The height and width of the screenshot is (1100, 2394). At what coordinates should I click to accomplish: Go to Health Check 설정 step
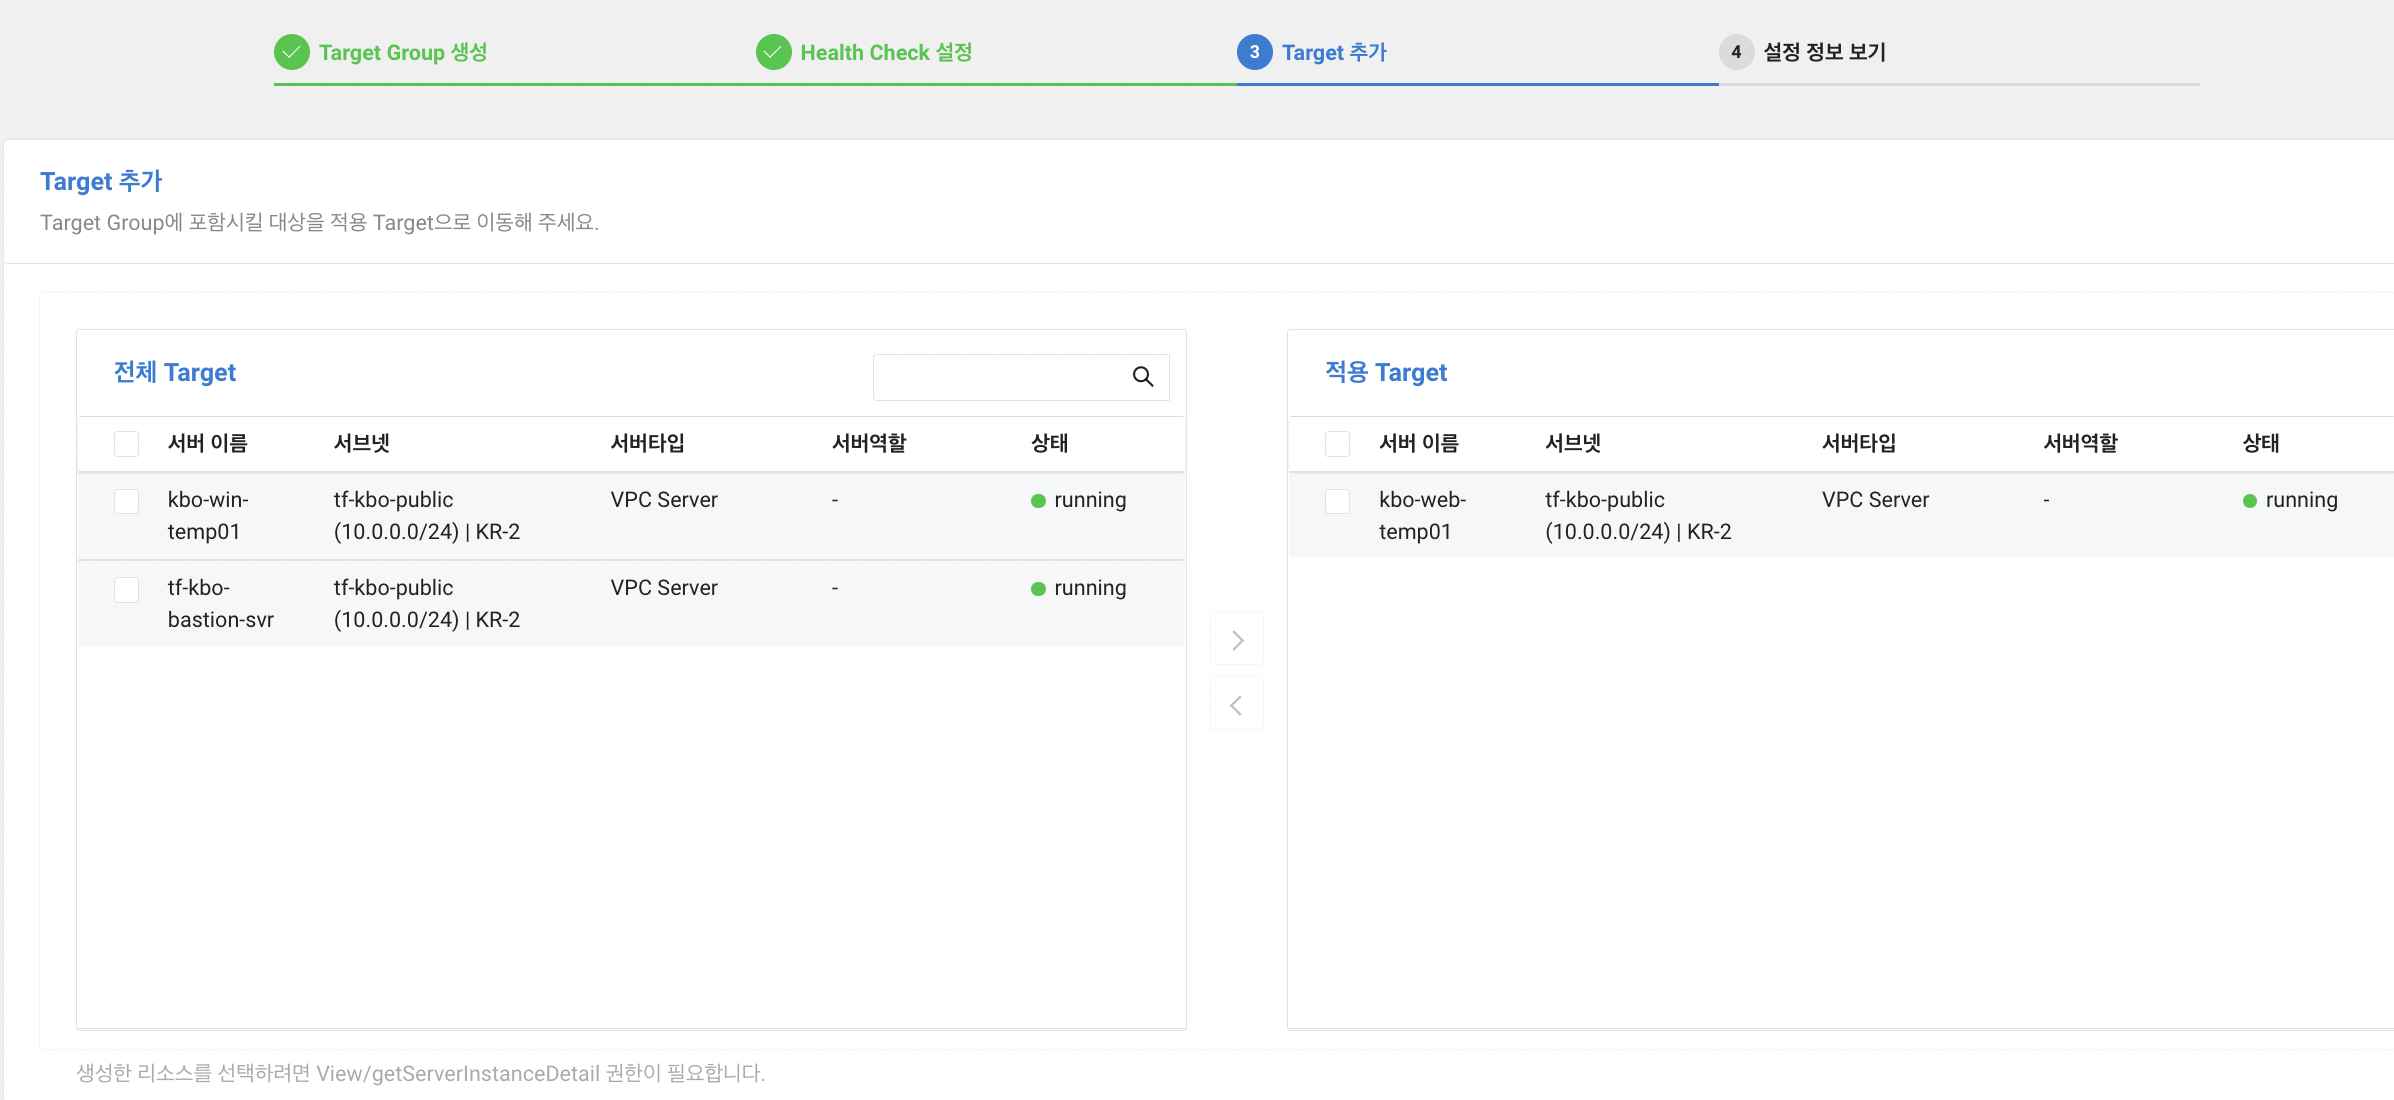(x=886, y=52)
